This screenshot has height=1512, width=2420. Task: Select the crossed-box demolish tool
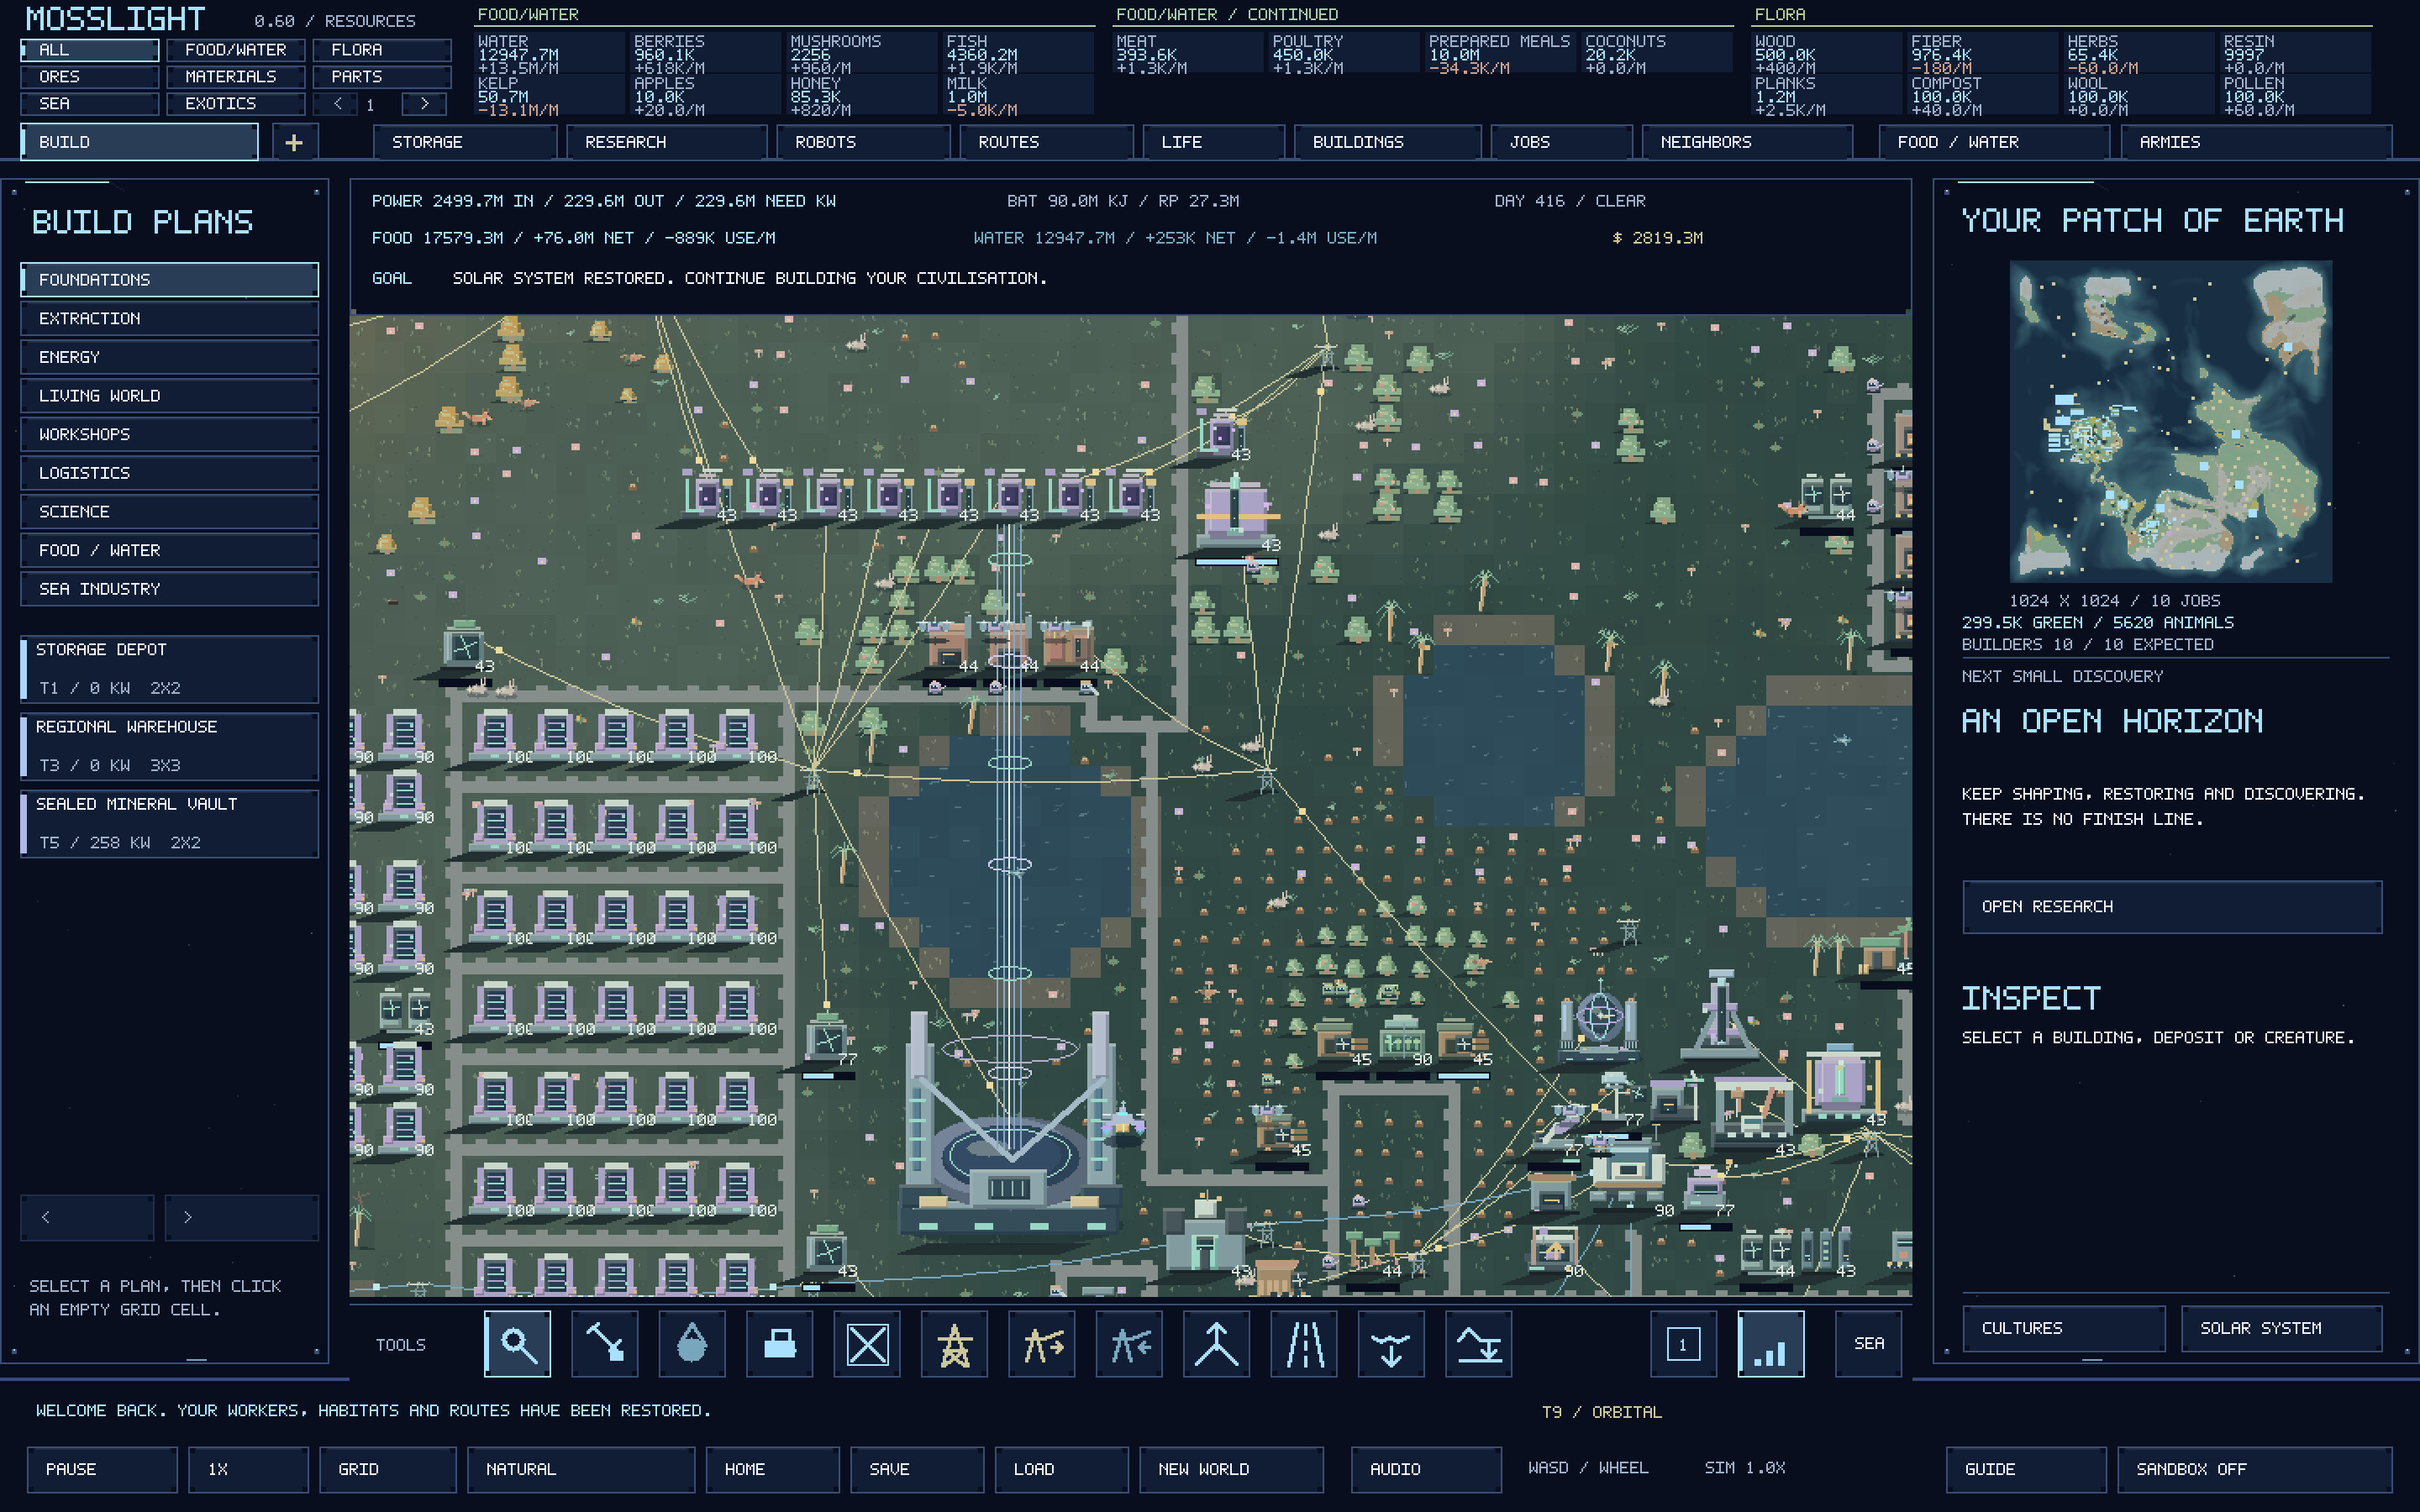tap(867, 1344)
